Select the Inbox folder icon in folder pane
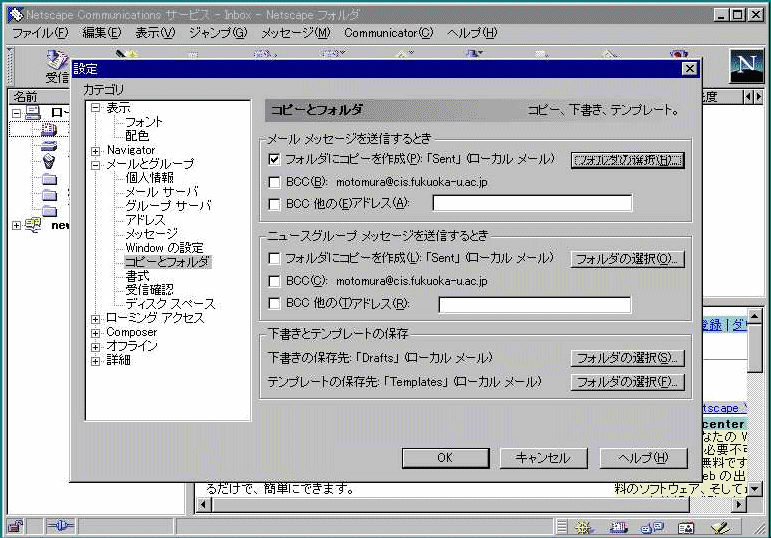The height and width of the screenshot is (538, 771). pos(49,129)
